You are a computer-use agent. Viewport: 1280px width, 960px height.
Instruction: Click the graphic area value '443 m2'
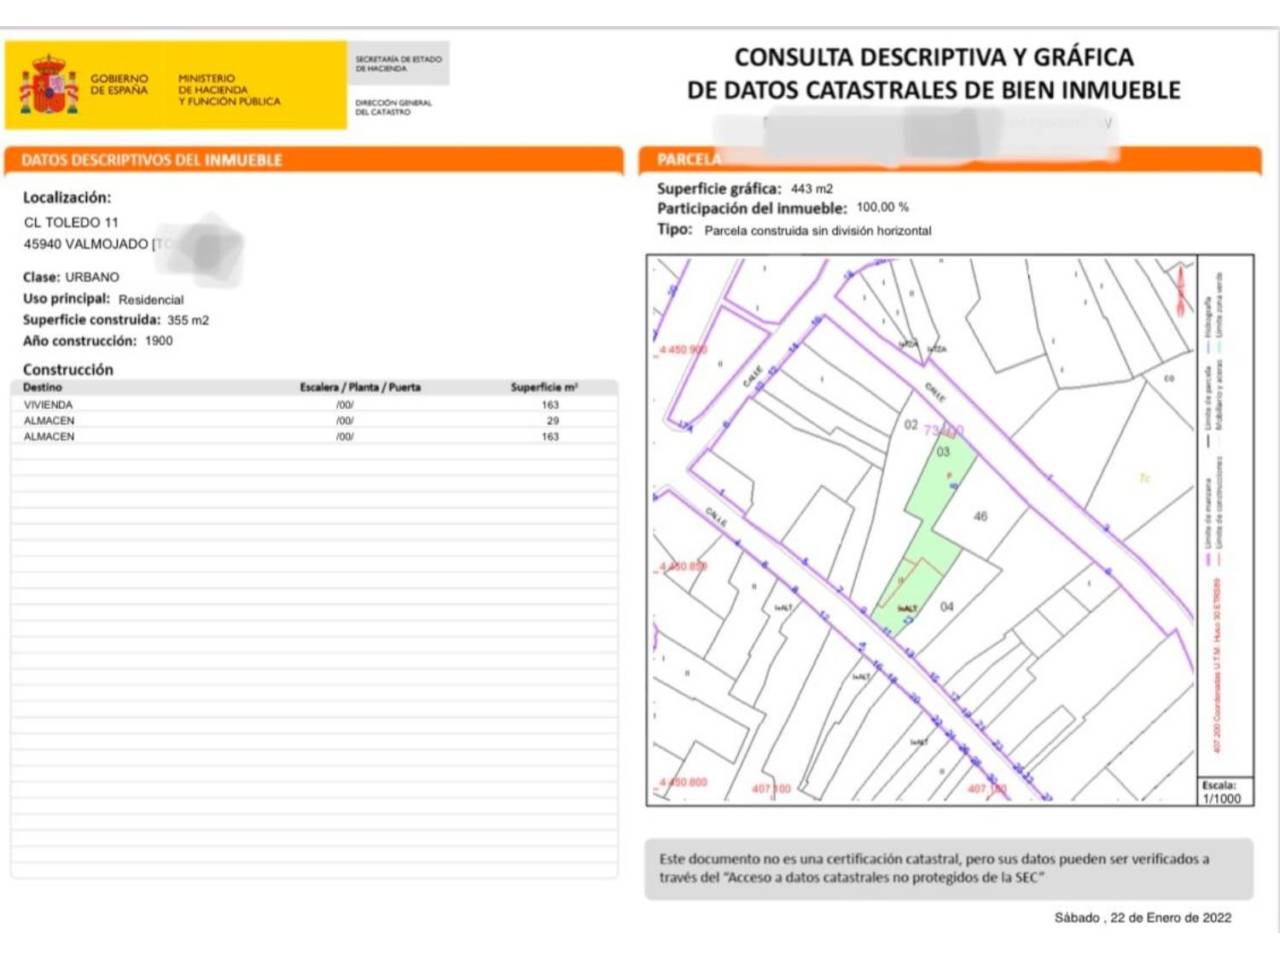[812, 188]
